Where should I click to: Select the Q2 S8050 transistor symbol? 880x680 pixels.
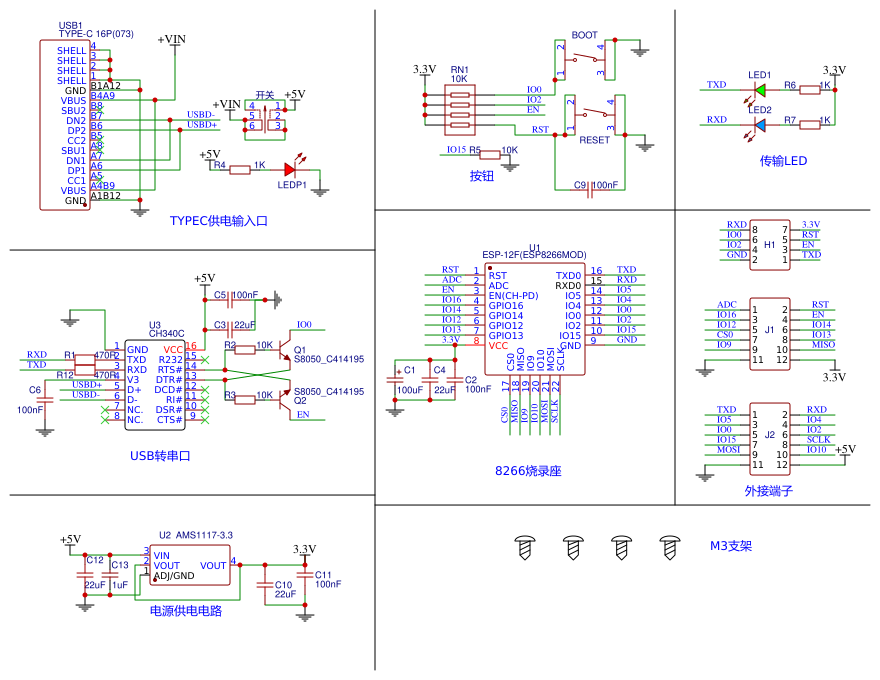click(x=285, y=400)
